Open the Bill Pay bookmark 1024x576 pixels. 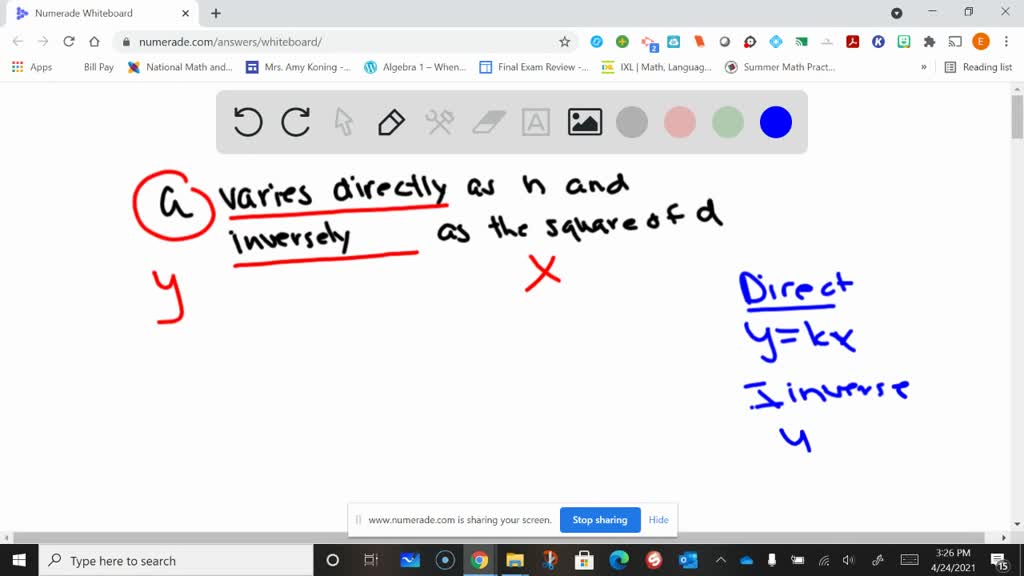(x=98, y=67)
